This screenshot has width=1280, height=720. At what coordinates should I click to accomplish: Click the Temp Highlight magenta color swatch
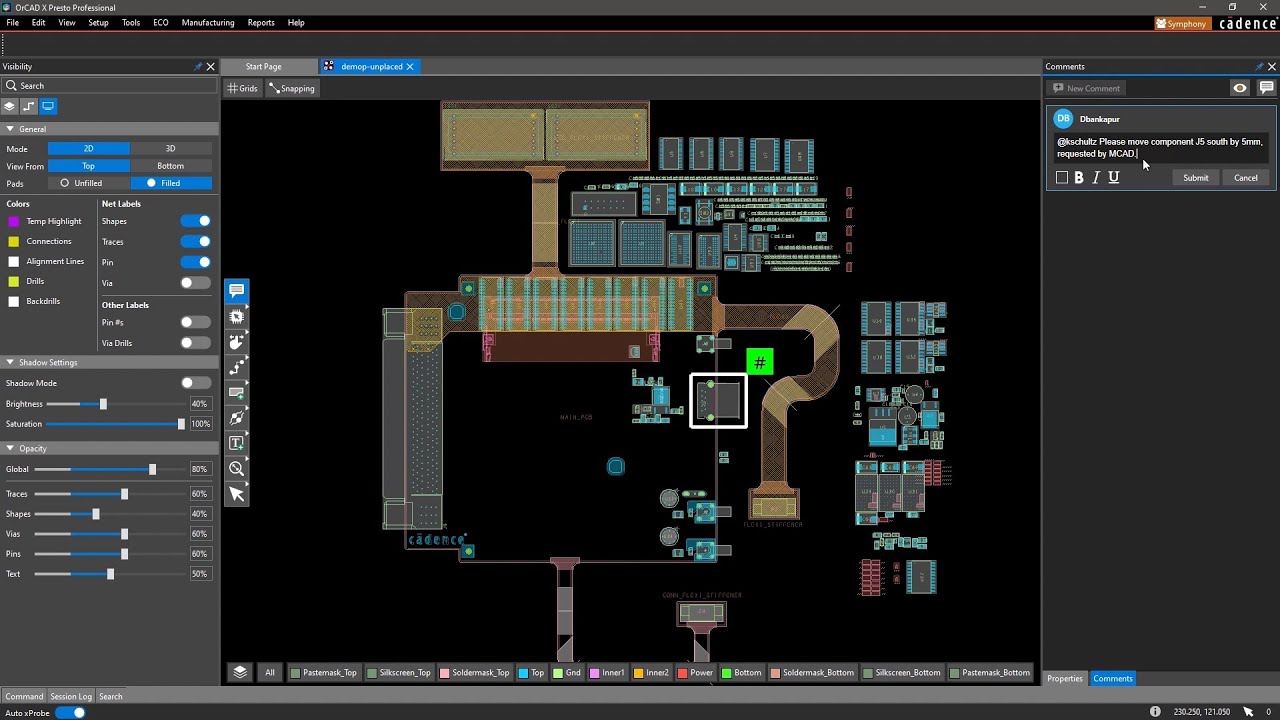14,222
